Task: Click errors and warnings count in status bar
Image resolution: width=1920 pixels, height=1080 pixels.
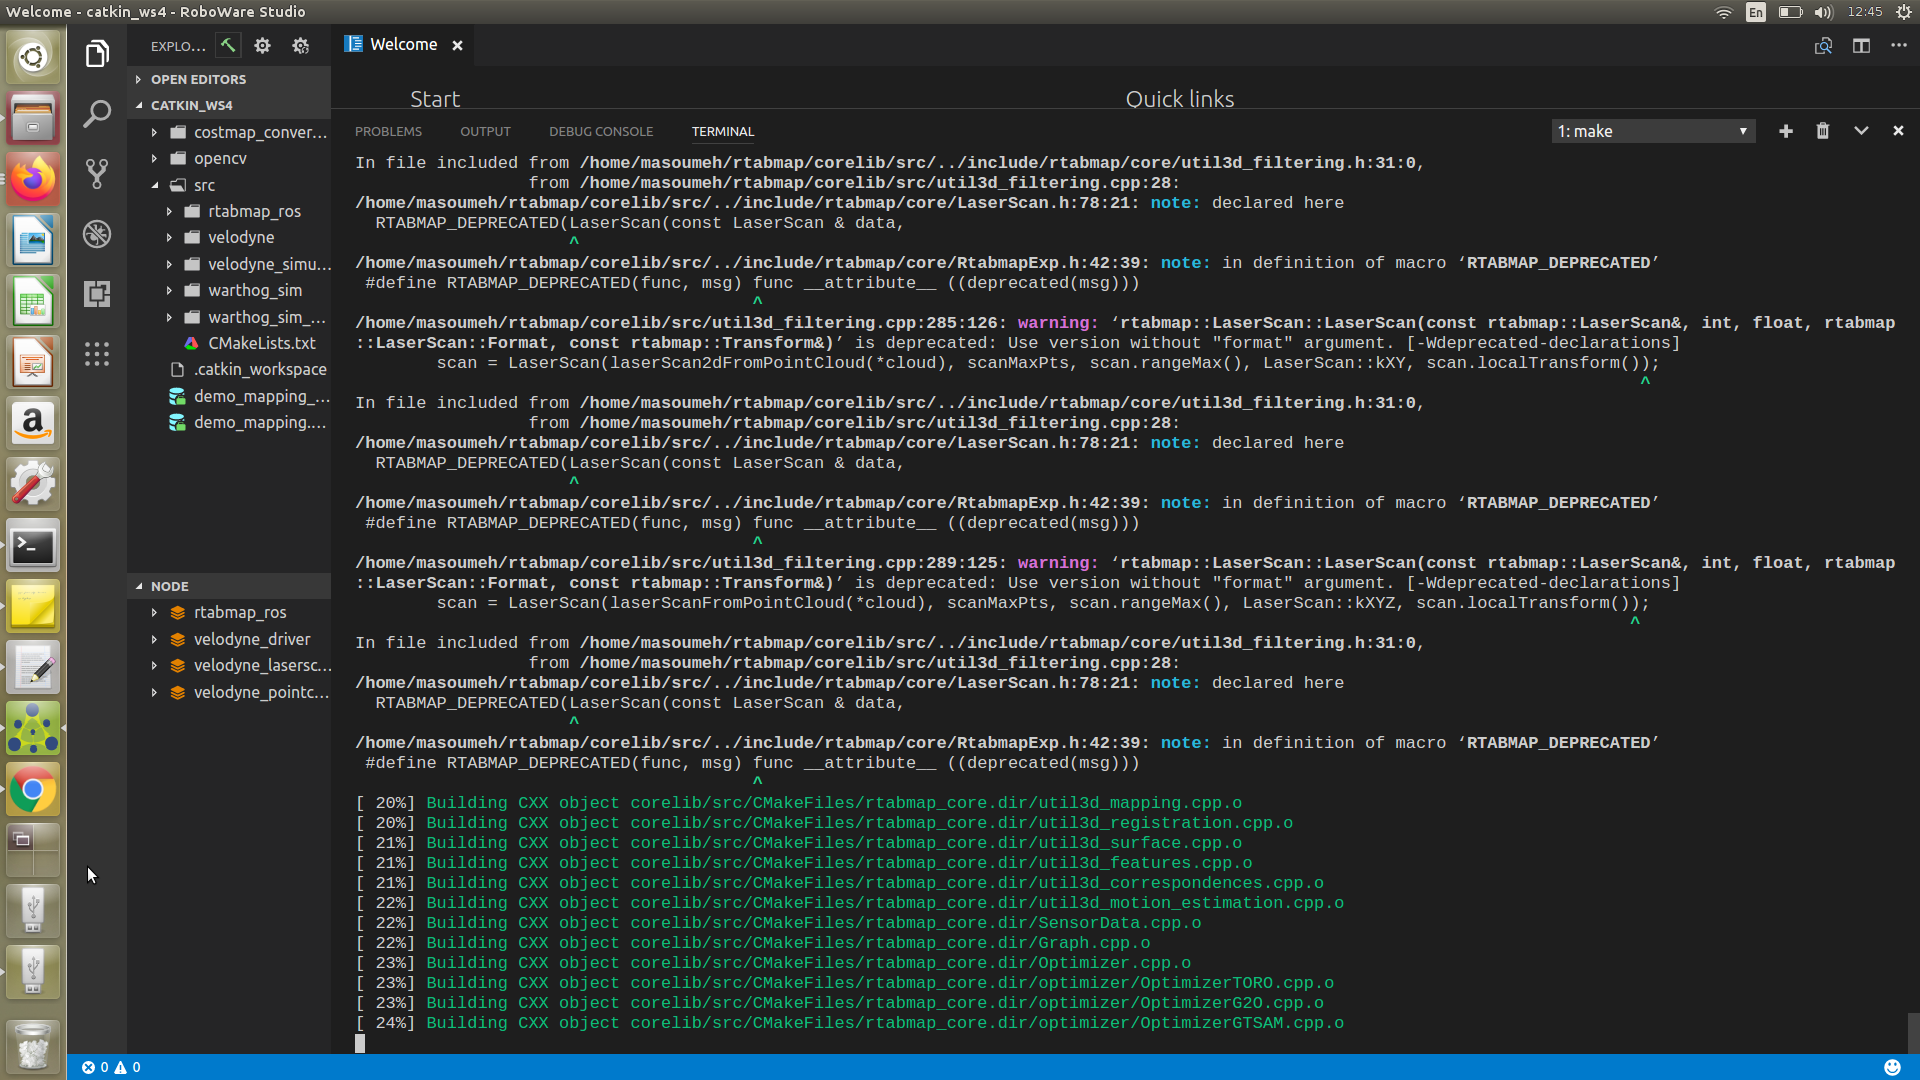Action: 111,1067
